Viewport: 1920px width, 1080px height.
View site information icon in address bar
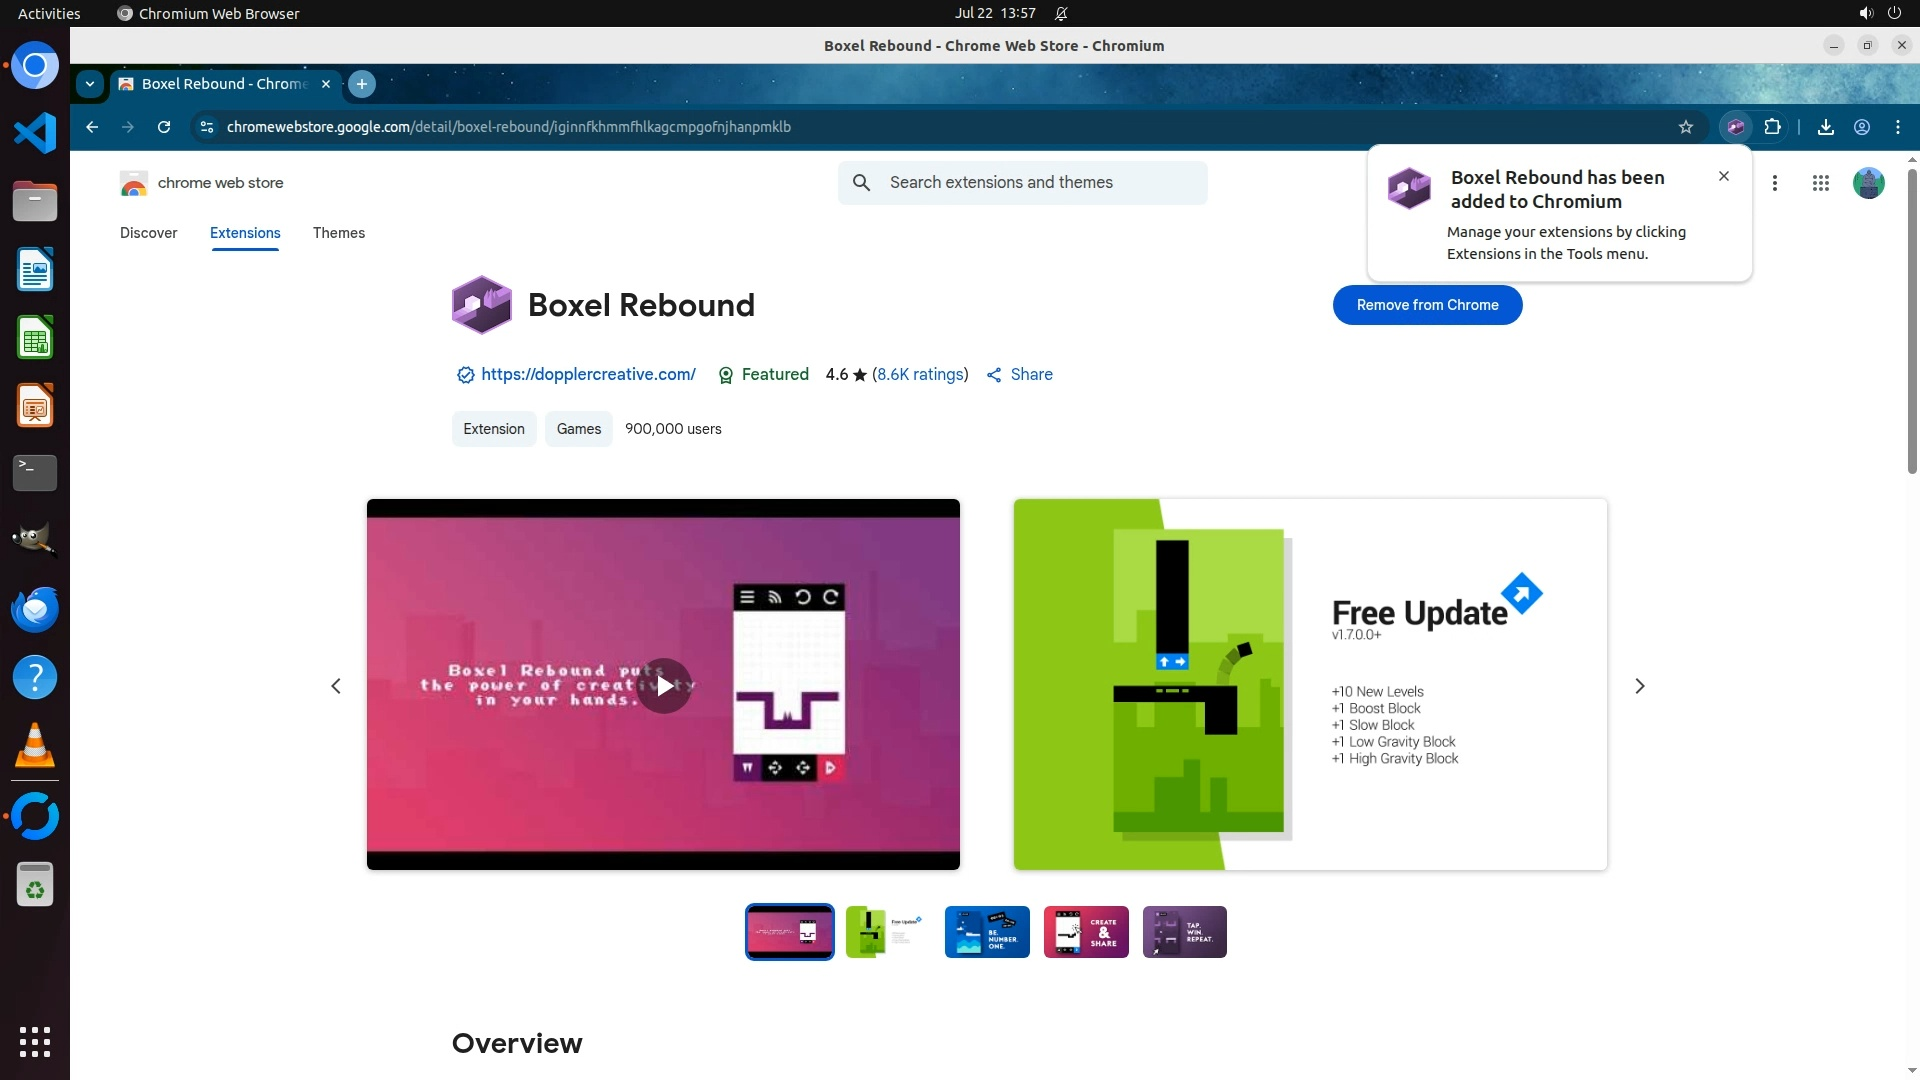click(x=206, y=127)
